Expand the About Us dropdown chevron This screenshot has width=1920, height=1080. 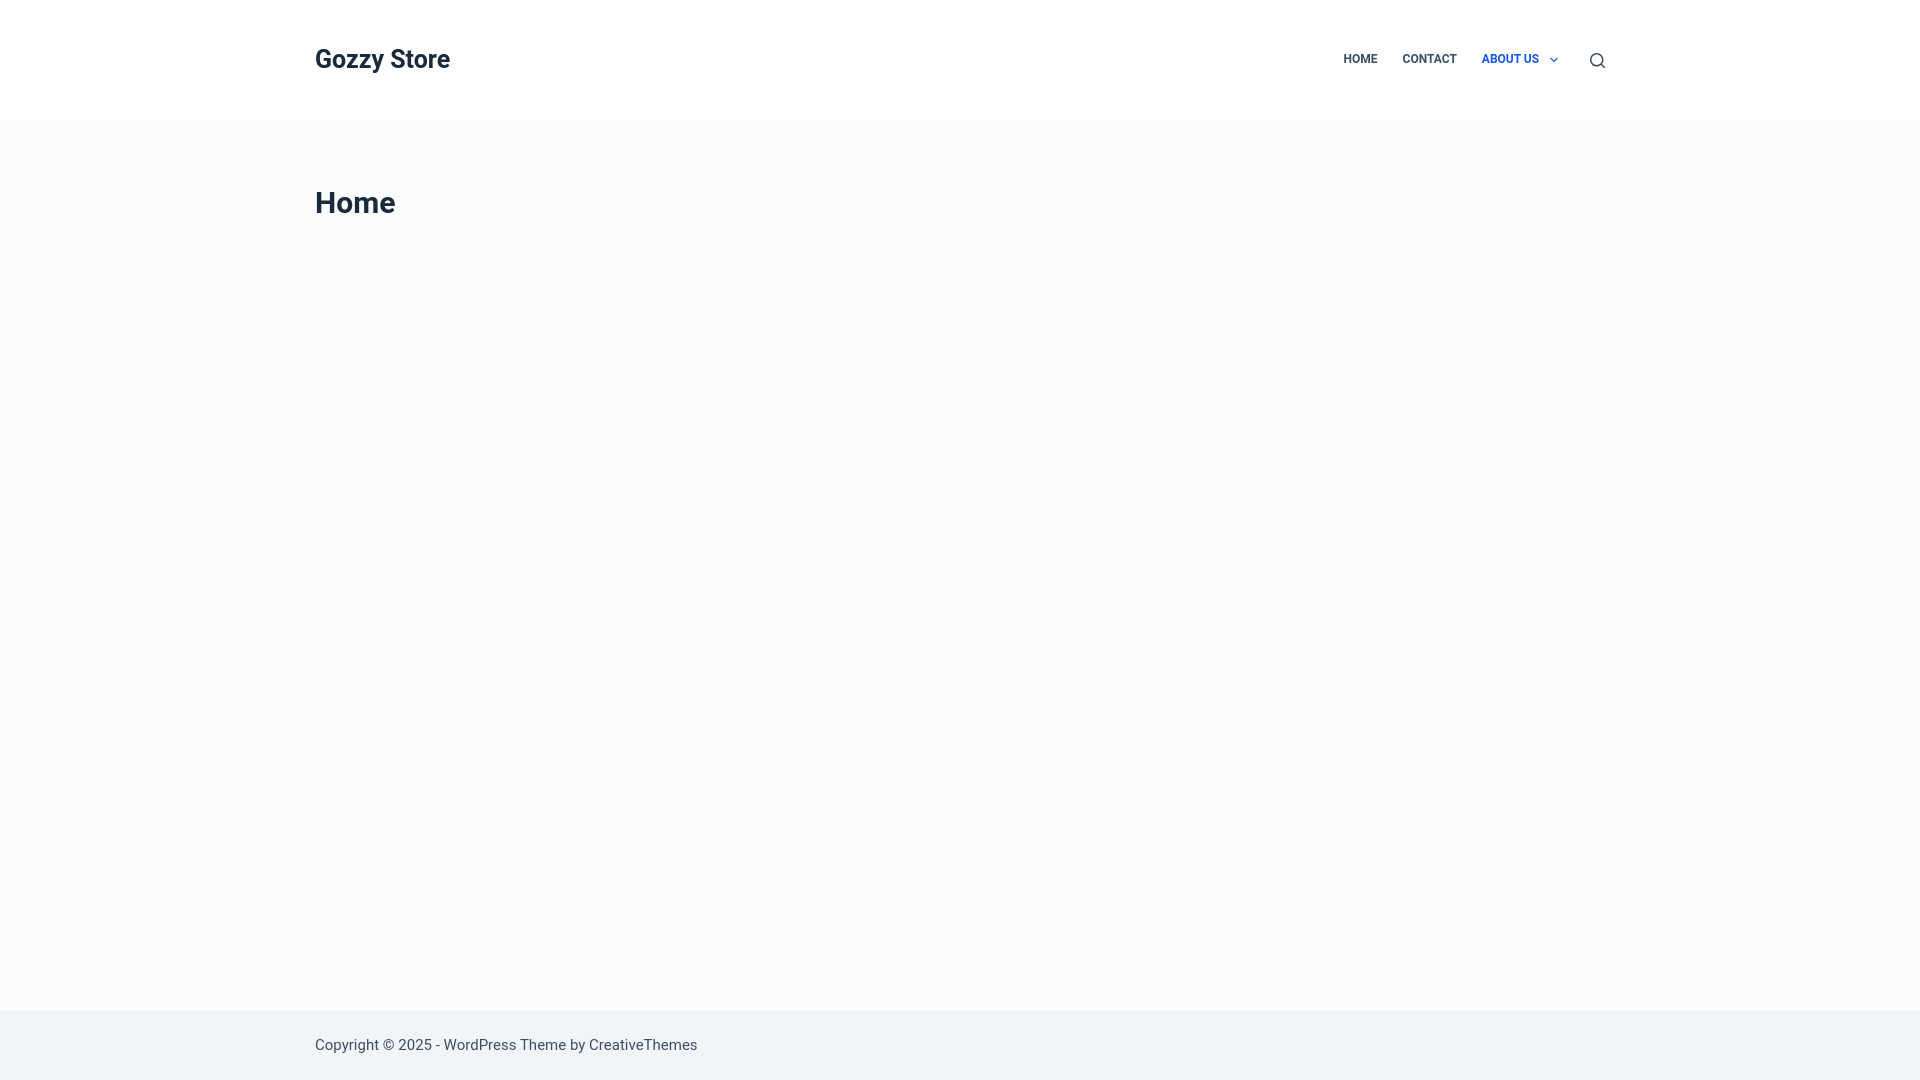point(1554,60)
